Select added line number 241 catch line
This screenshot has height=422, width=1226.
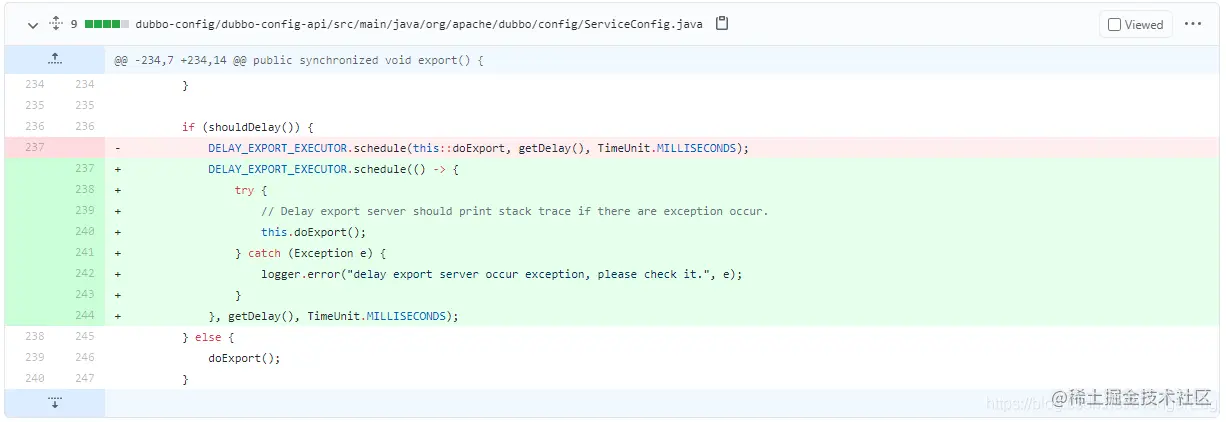click(x=84, y=253)
